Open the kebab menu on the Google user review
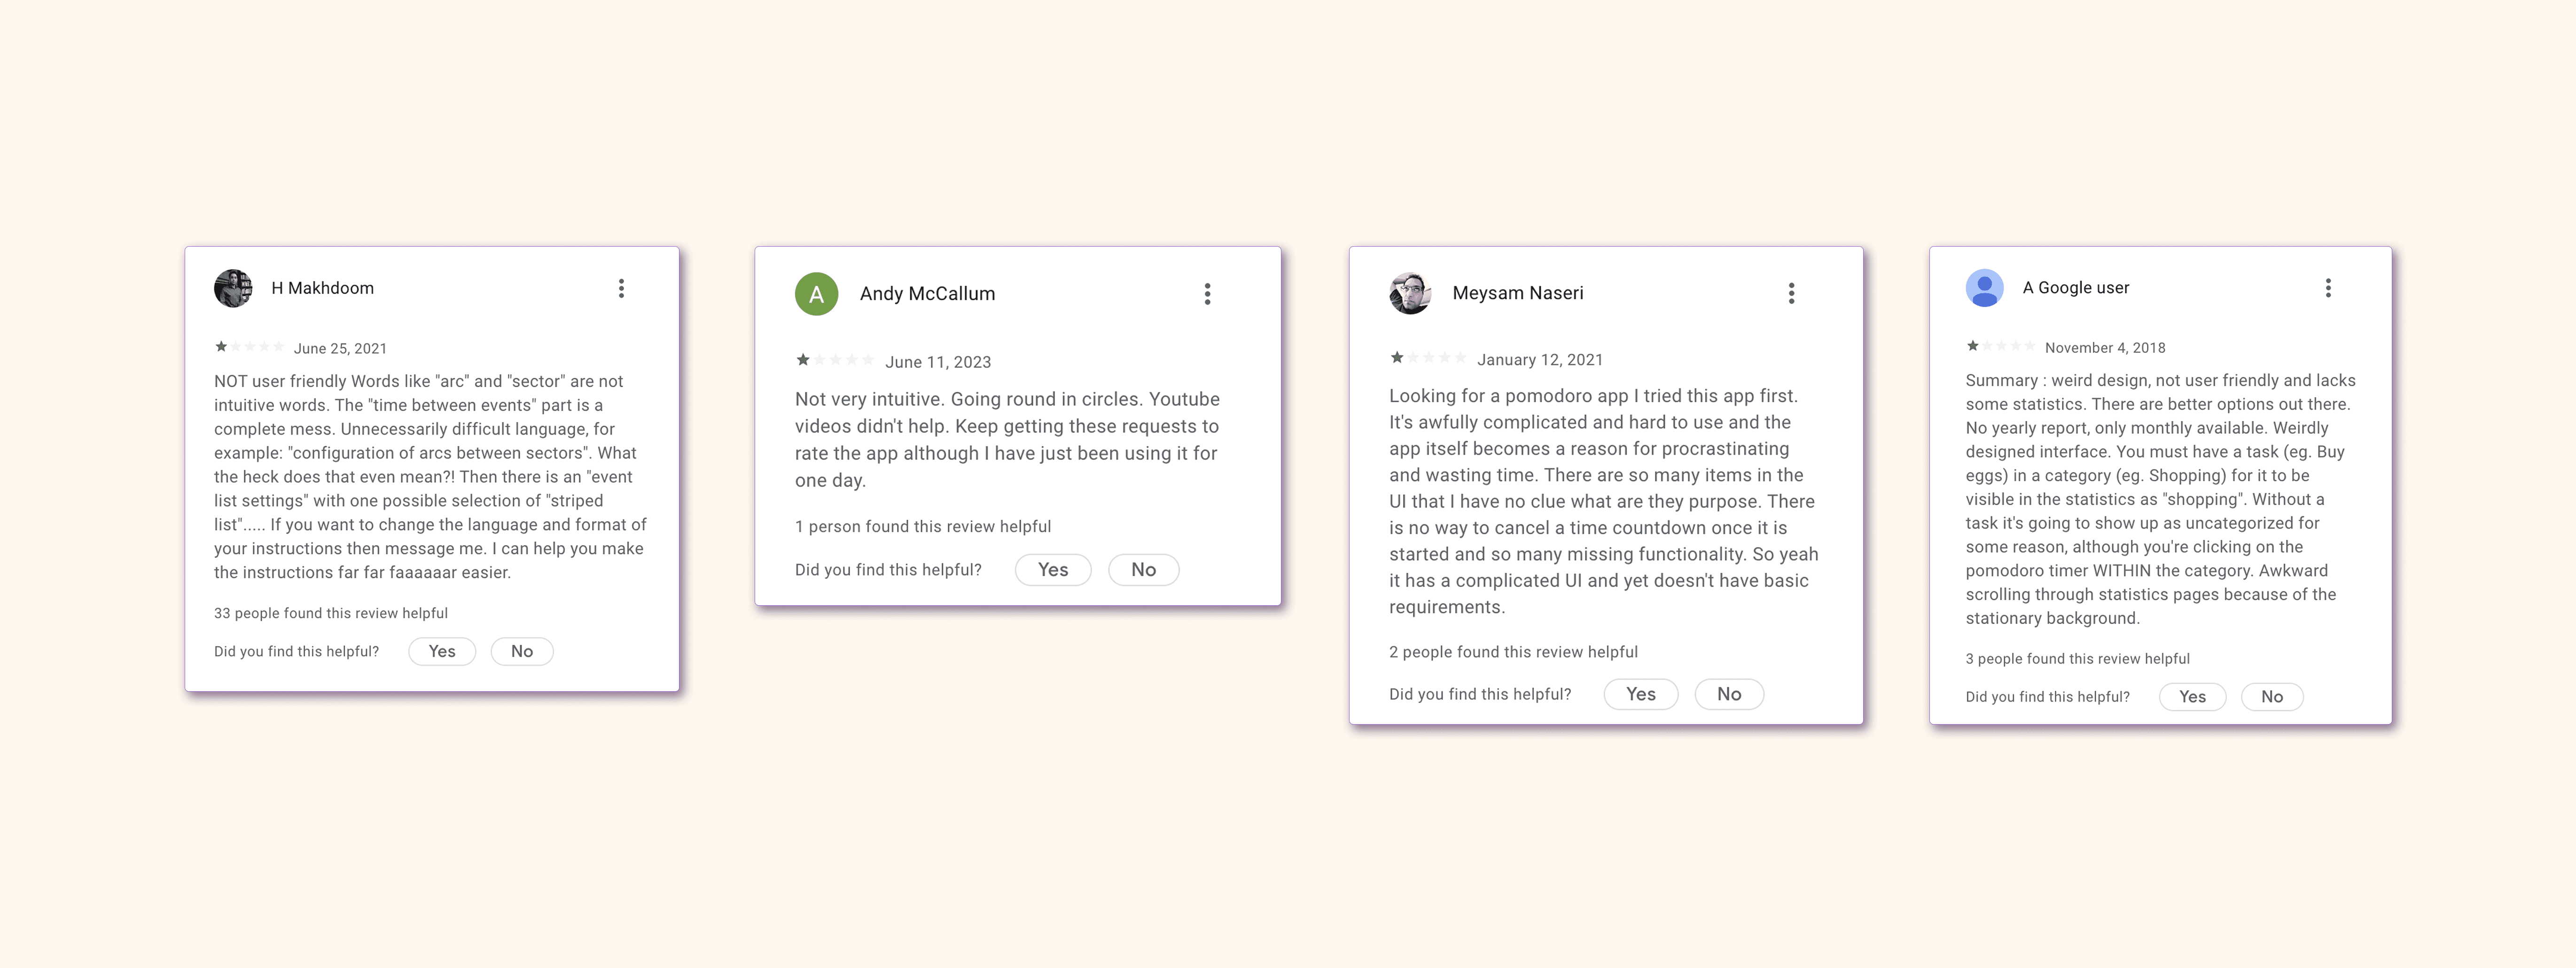This screenshot has height=968, width=2576. [x=2328, y=288]
